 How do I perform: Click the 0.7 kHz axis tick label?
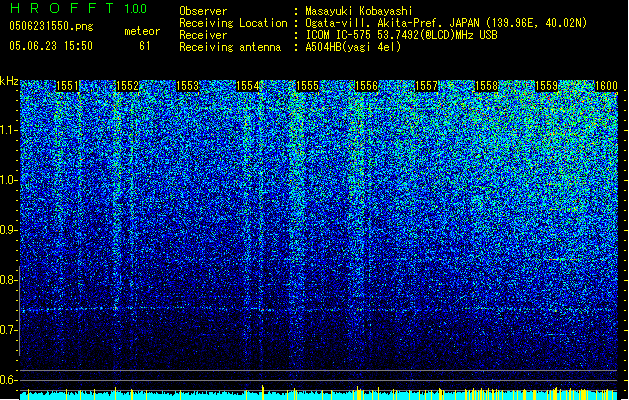[8, 330]
